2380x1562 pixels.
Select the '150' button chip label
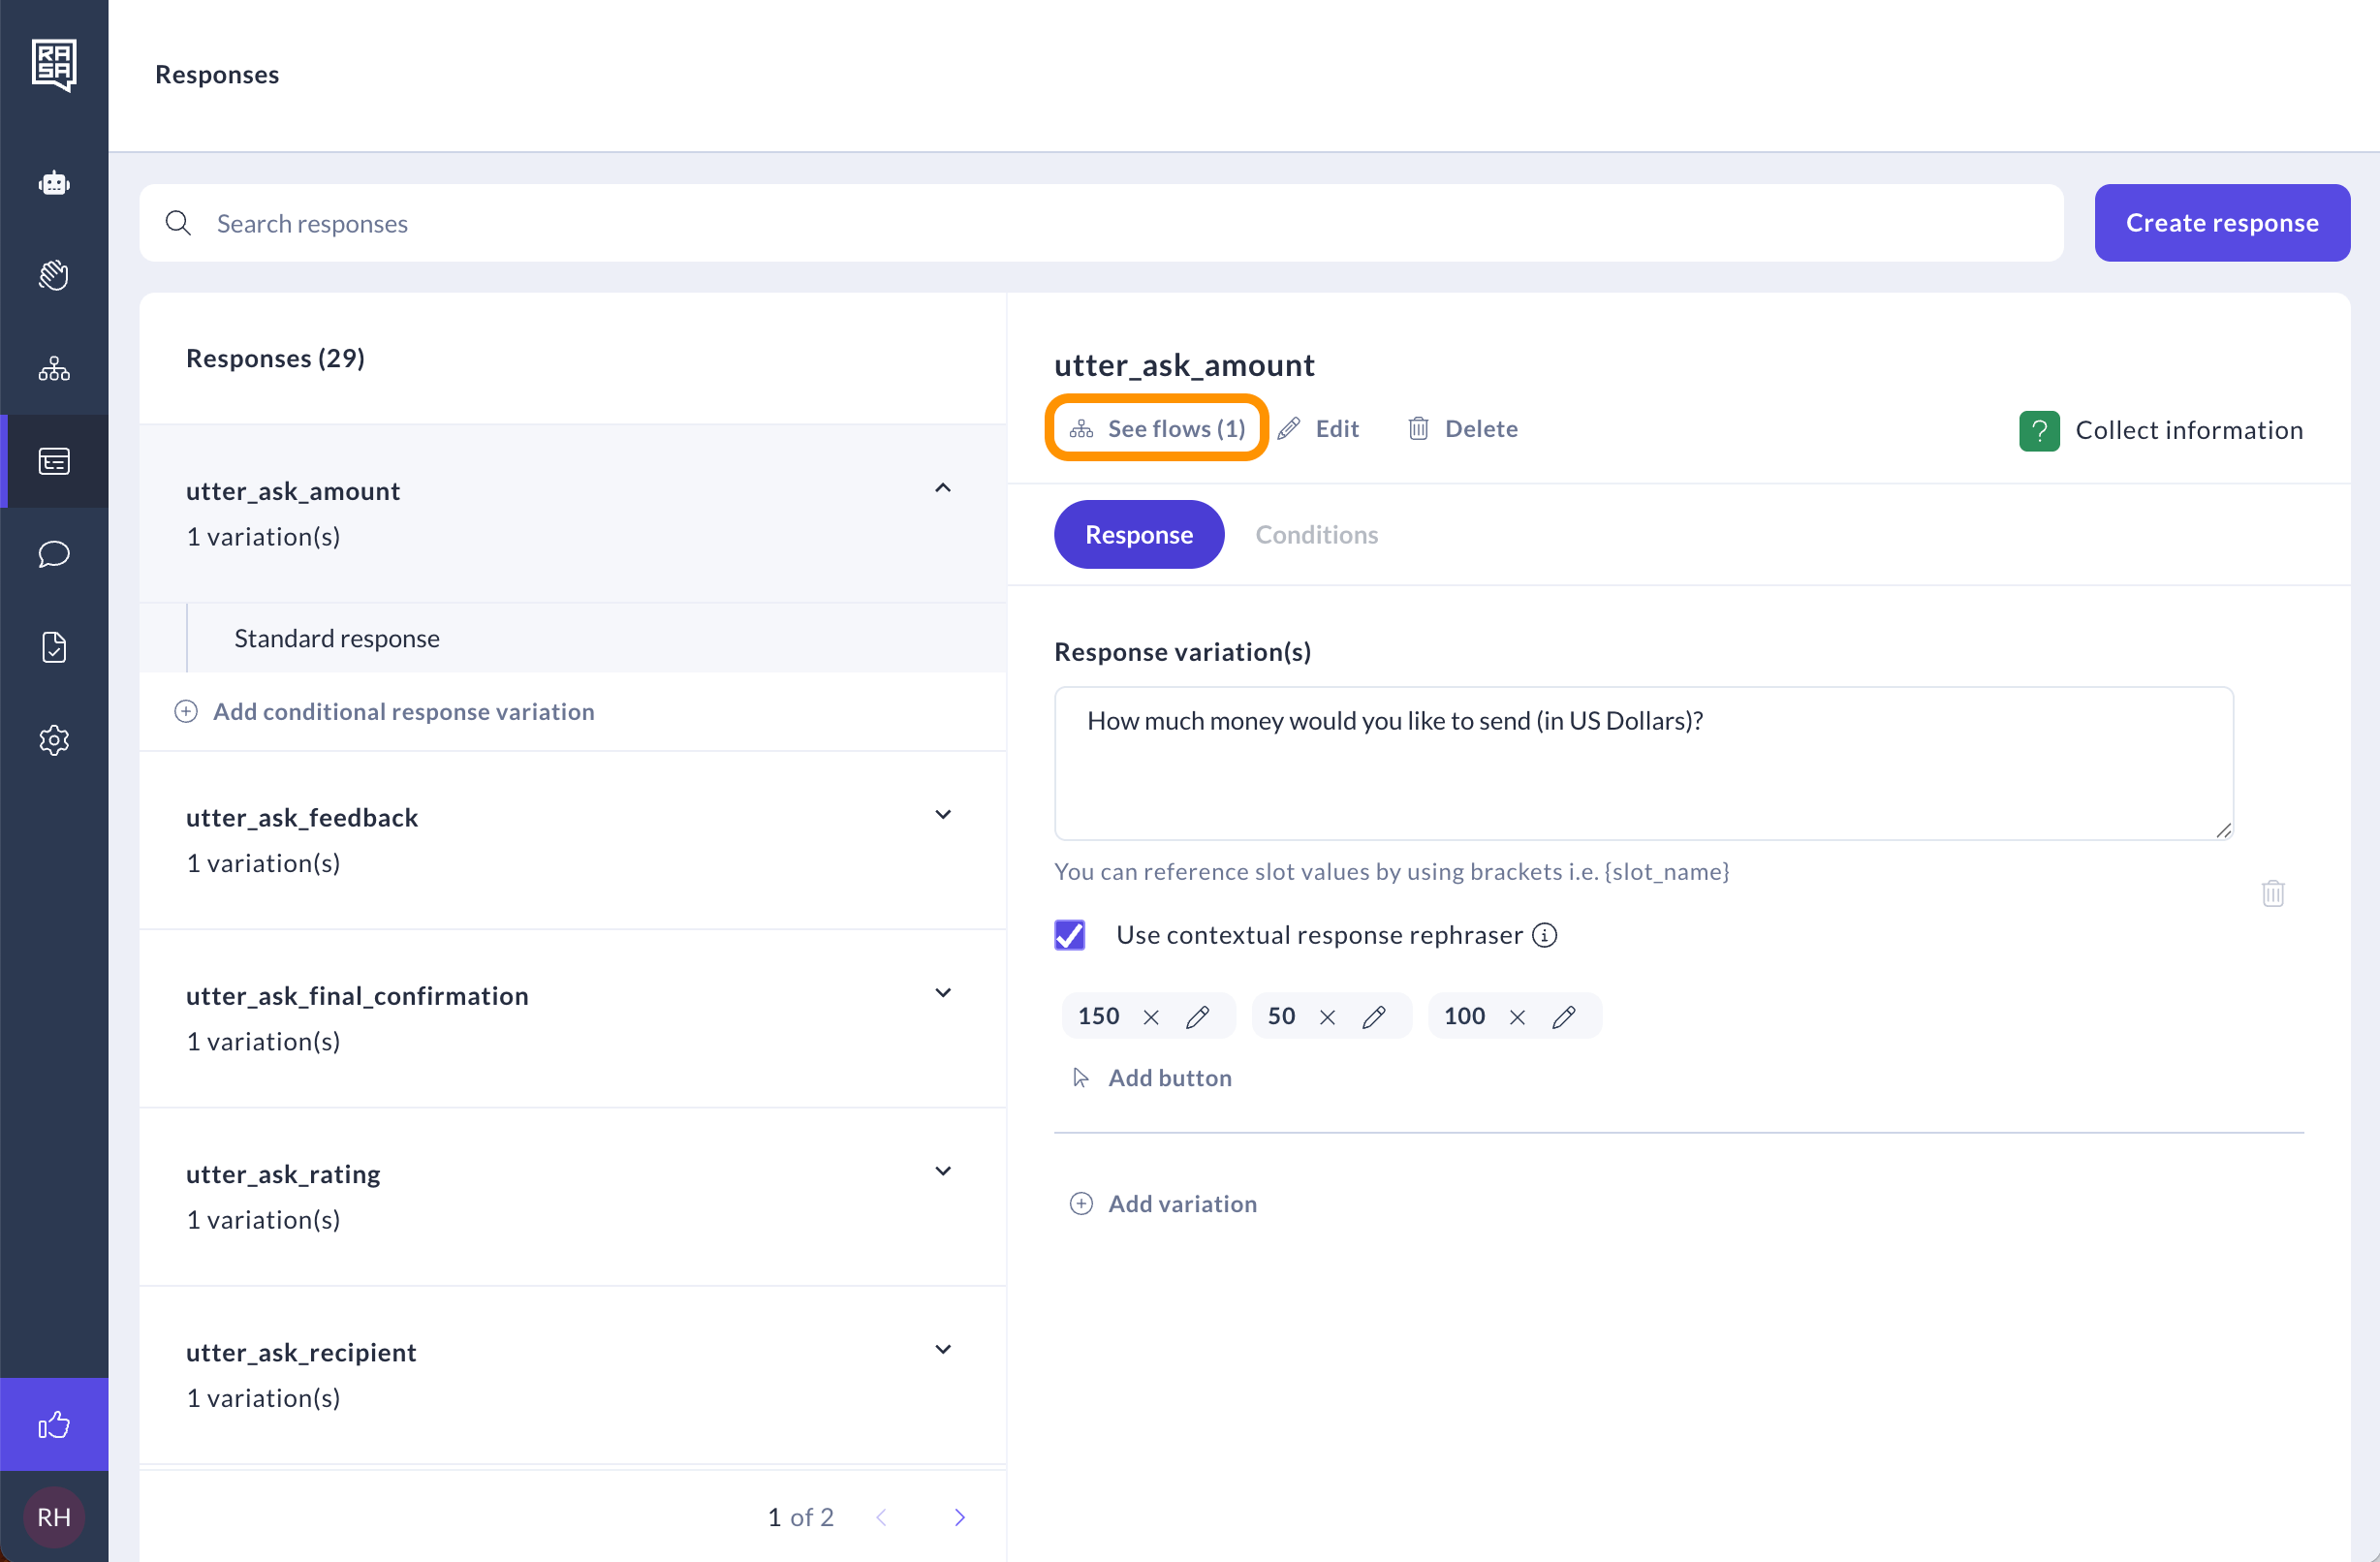pos(1098,1017)
